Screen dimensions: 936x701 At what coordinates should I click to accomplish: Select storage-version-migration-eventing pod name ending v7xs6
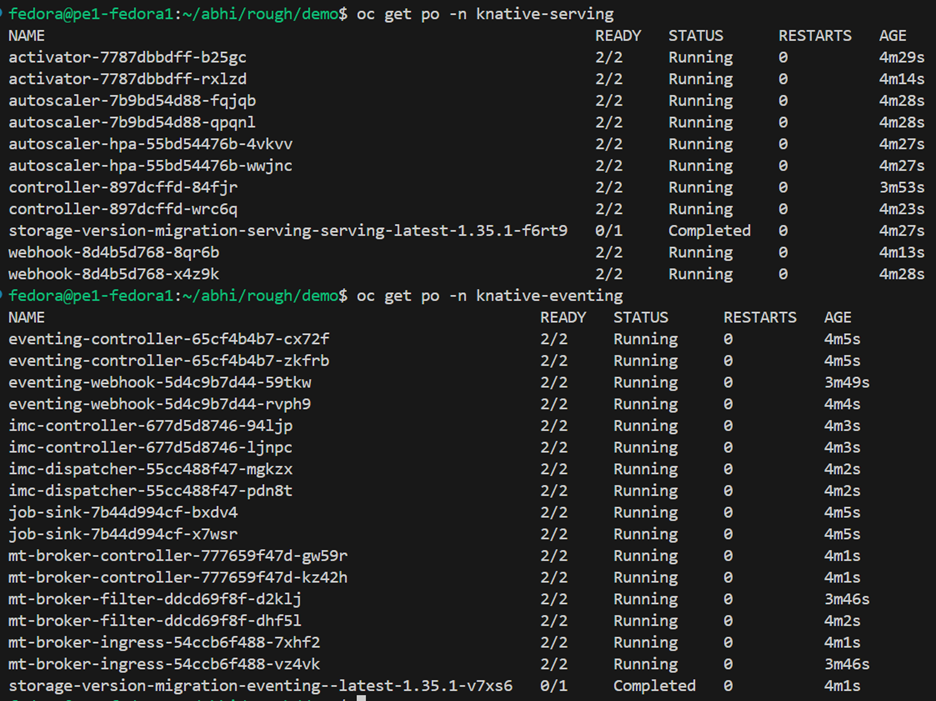point(260,685)
